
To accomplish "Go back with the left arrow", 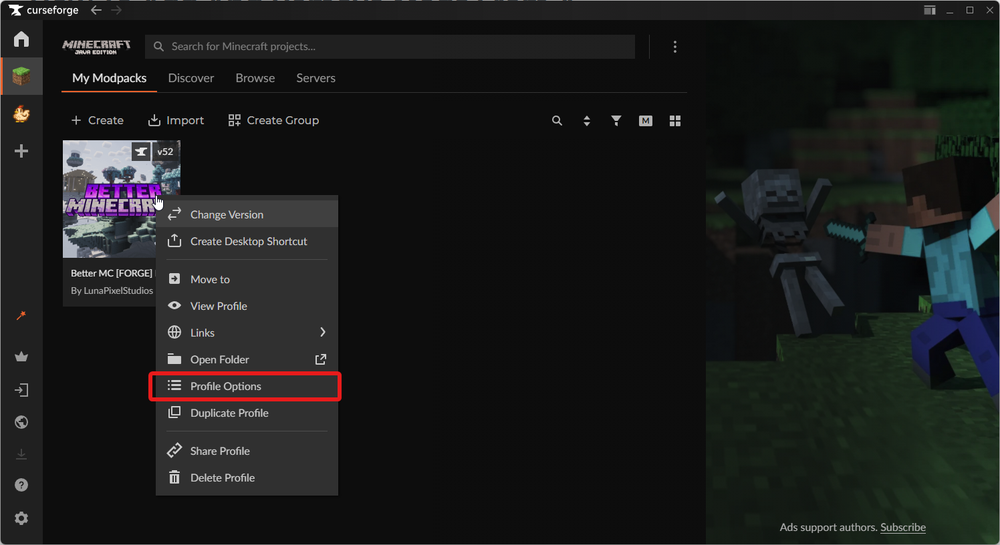I will coord(96,10).
